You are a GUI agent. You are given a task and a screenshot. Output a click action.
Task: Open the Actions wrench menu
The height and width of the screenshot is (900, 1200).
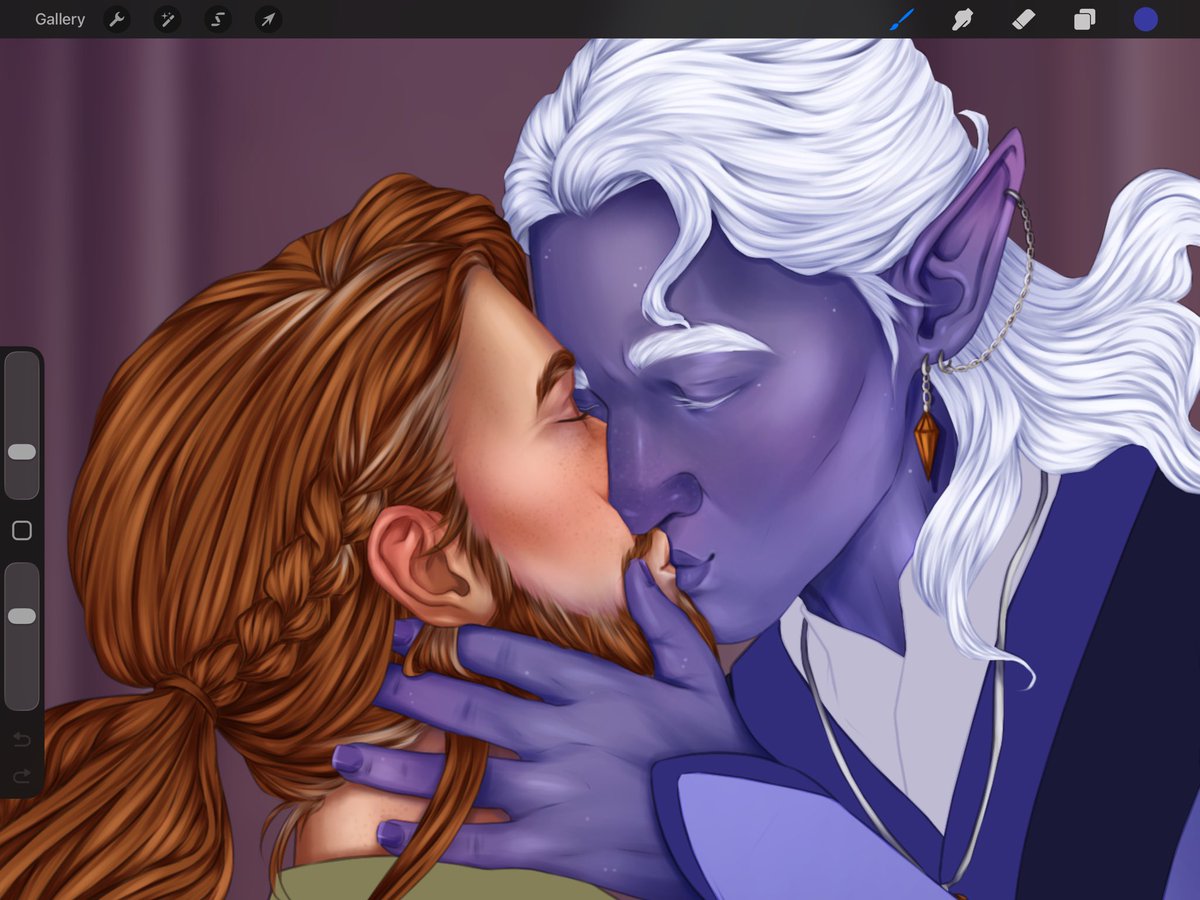coord(117,19)
